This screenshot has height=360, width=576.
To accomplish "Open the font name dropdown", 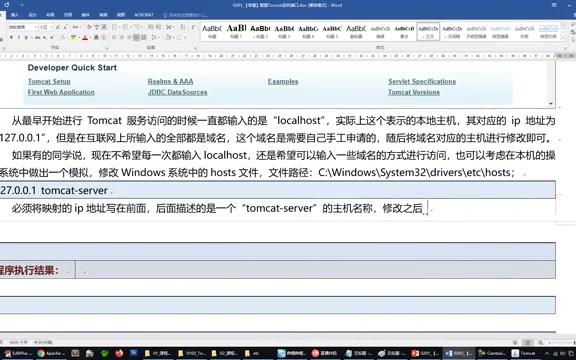I will pyautogui.click(x=22, y=27).
